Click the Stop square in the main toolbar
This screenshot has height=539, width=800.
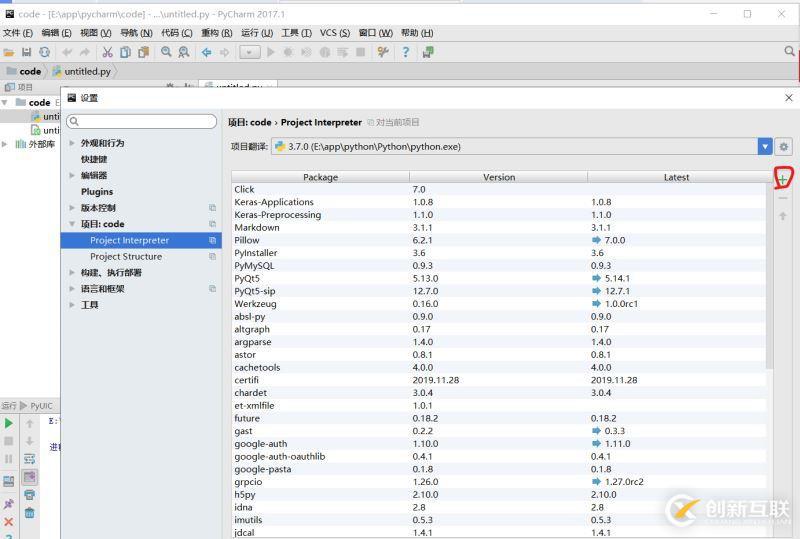coord(361,52)
